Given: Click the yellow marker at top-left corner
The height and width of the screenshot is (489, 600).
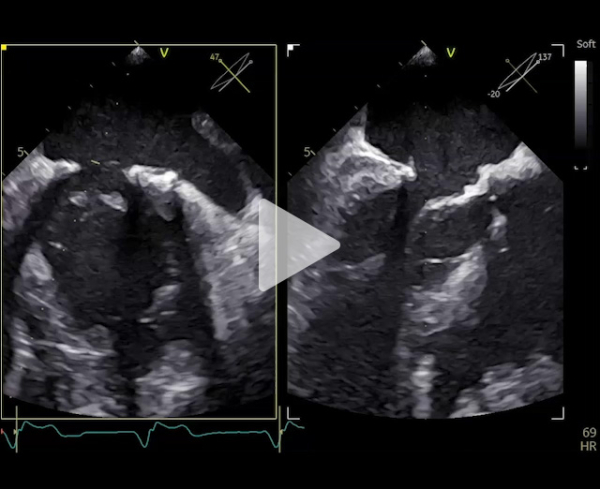Looking at the screenshot, I should (x=4, y=46).
